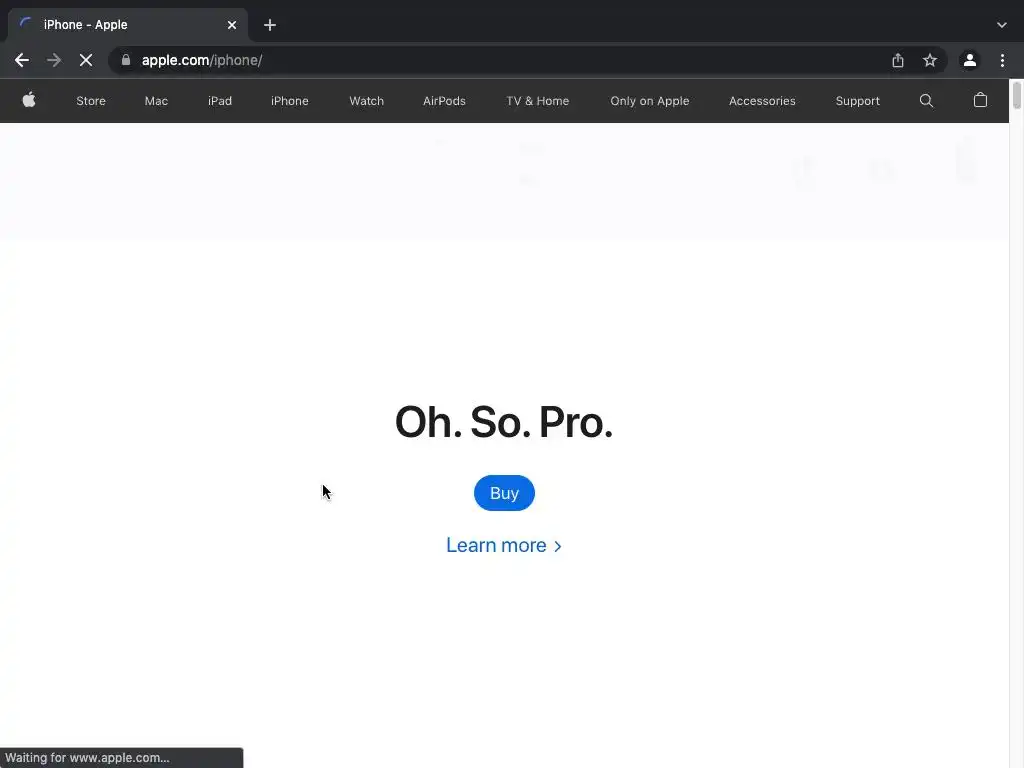Open the Apple site search icon
This screenshot has height=768, width=1024.
point(926,101)
